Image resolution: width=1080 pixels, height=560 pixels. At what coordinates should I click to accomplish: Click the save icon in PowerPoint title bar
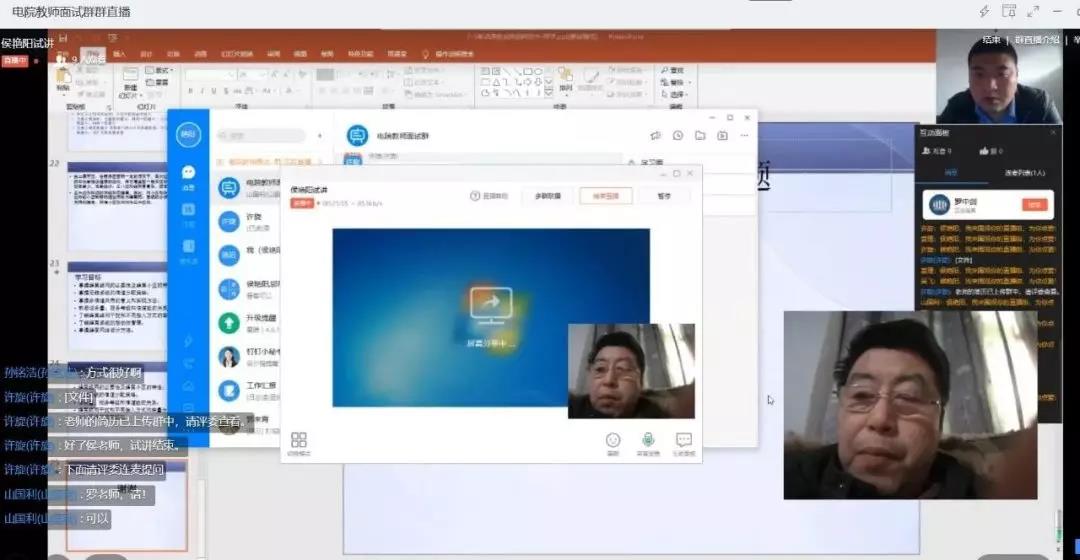tap(63, 38)
